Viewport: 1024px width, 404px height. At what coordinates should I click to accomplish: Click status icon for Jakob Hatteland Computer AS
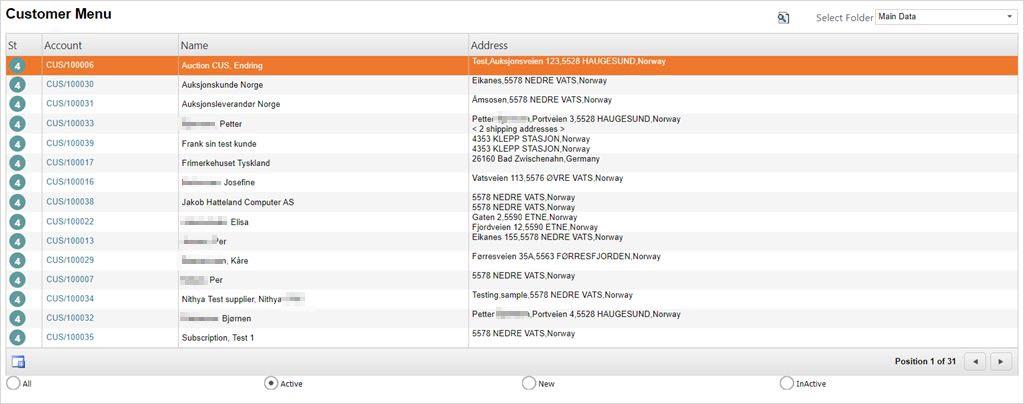(x=17, y=202)
